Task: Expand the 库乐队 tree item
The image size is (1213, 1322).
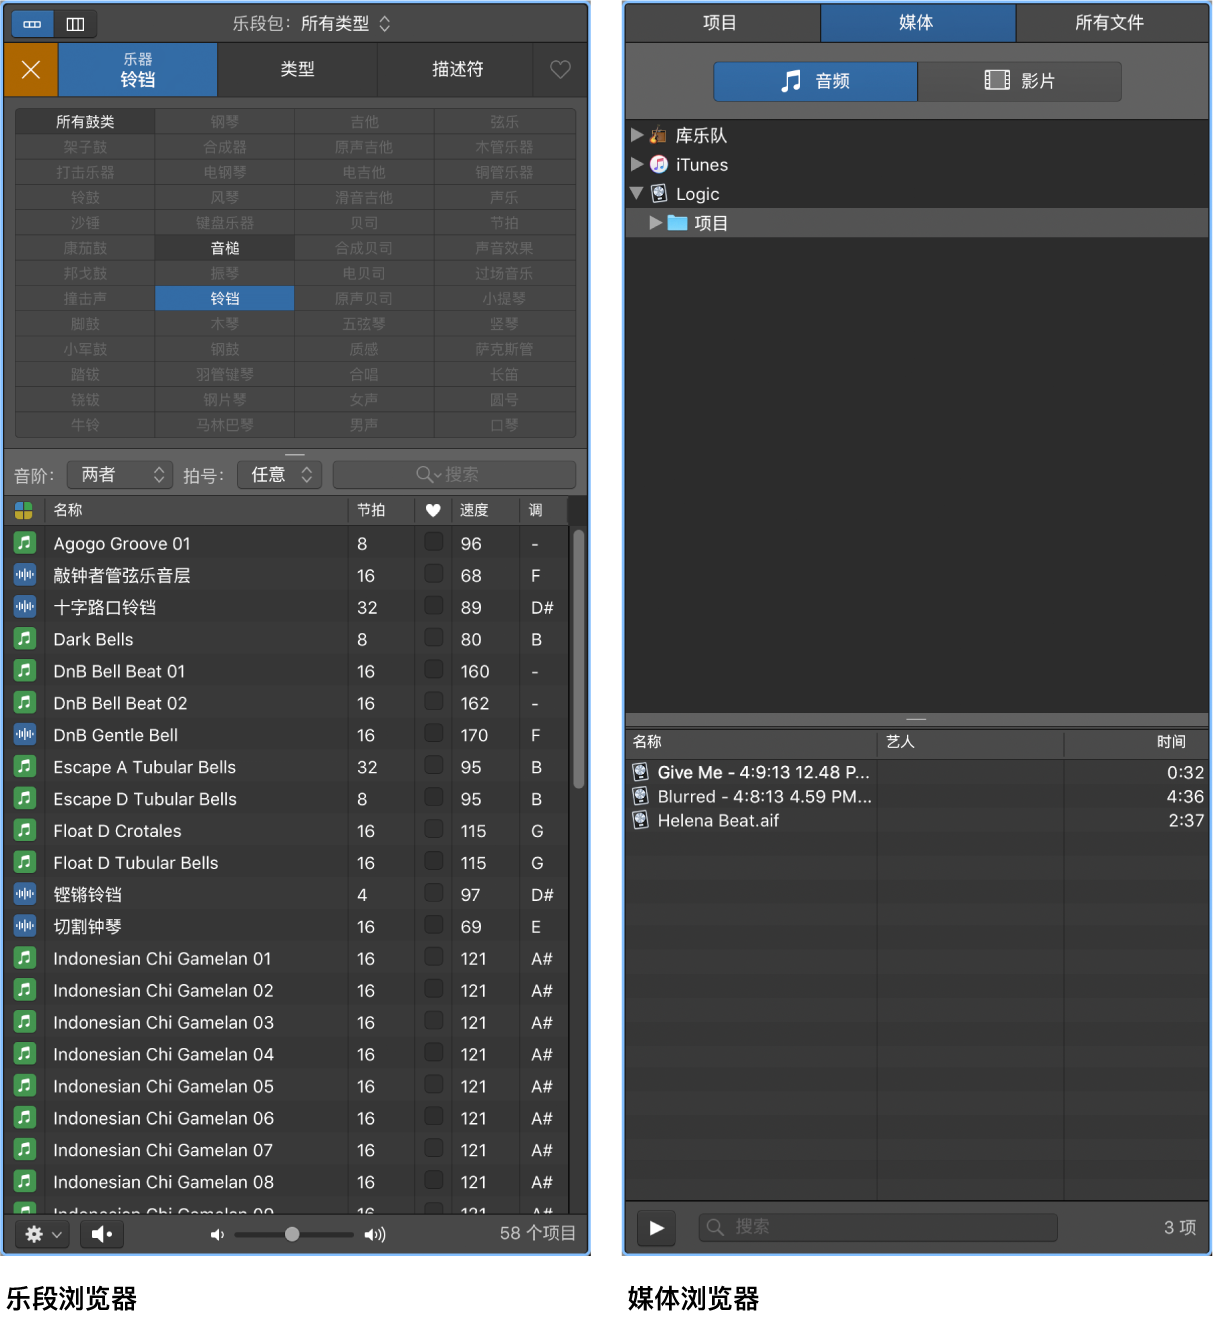Action: pos(637,135)
